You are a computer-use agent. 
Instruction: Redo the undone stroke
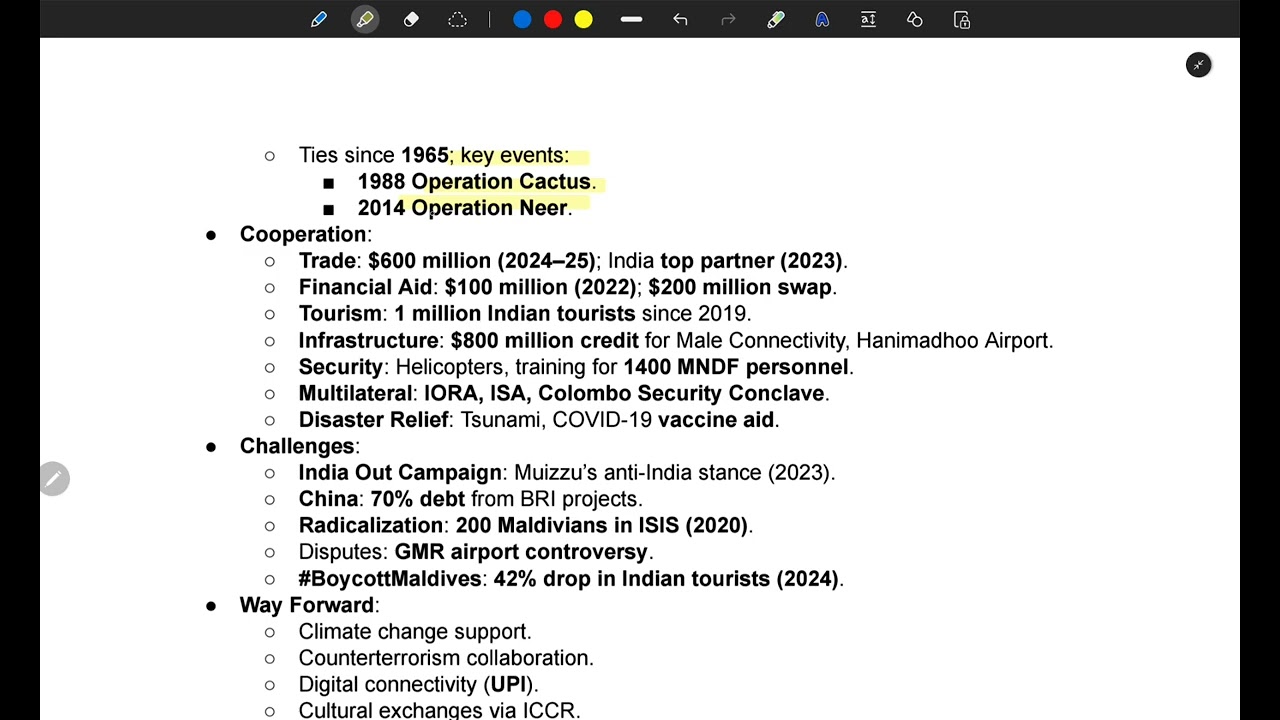pos(728,20)
